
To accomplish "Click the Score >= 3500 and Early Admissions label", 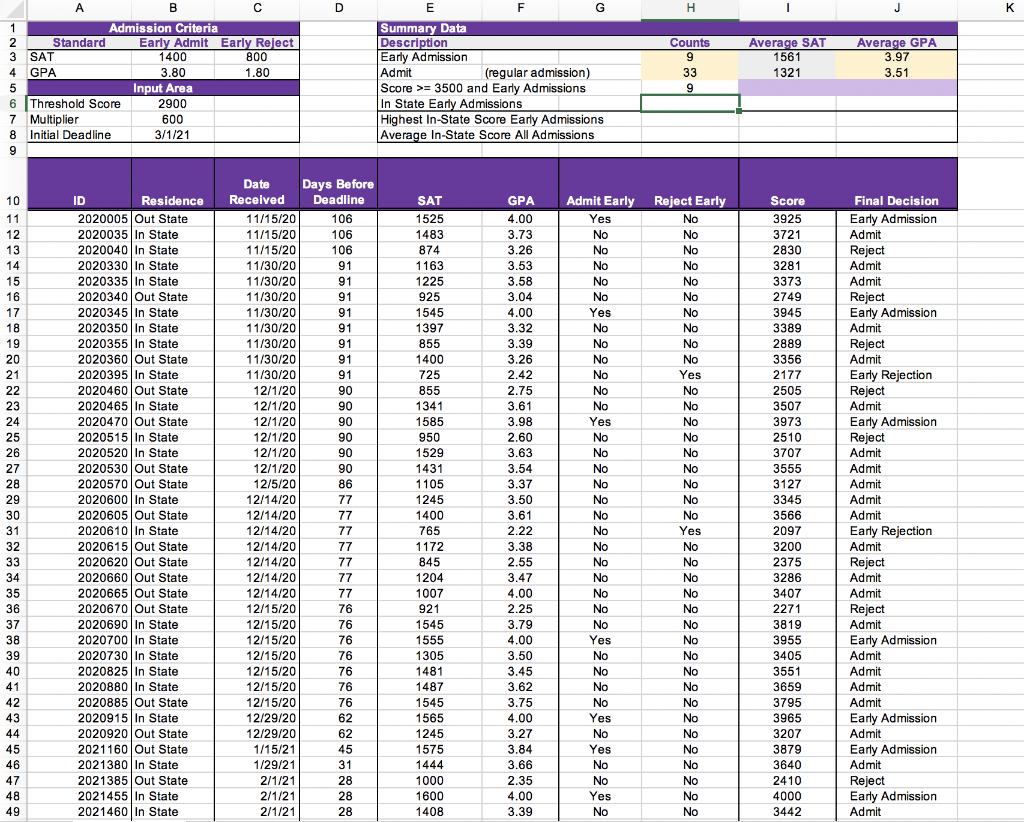I will 483,88.
